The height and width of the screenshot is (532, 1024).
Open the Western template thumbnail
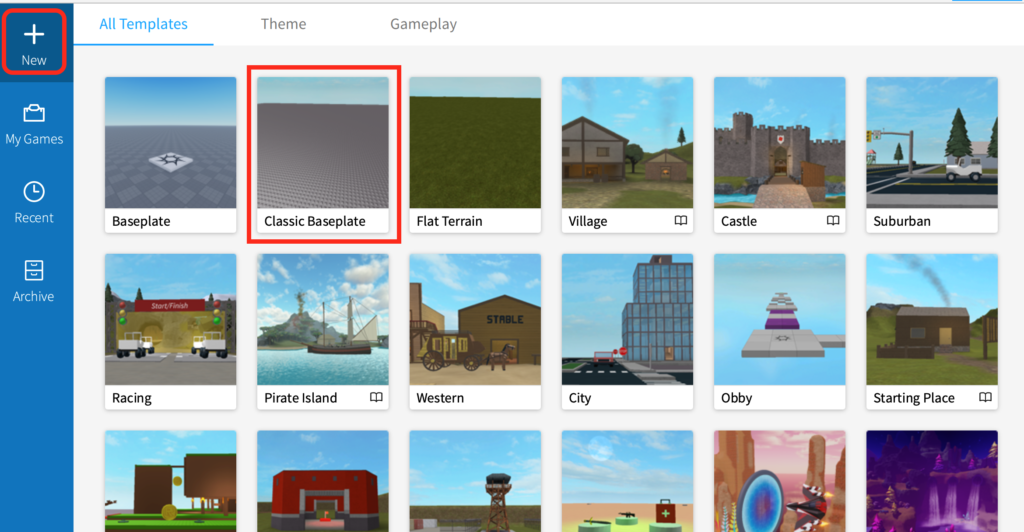(475, 319)
